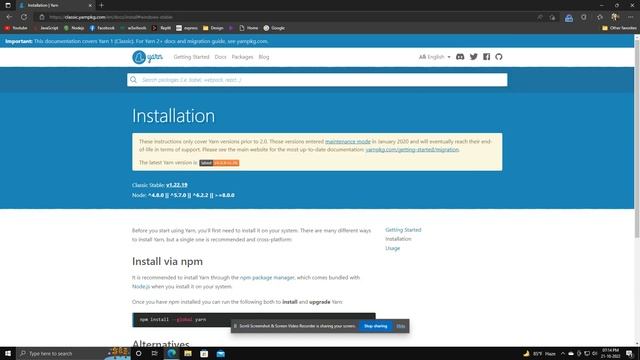Follow the npm package manager link
The height and width of the screenshot is (360, 640).
(267, 278)
